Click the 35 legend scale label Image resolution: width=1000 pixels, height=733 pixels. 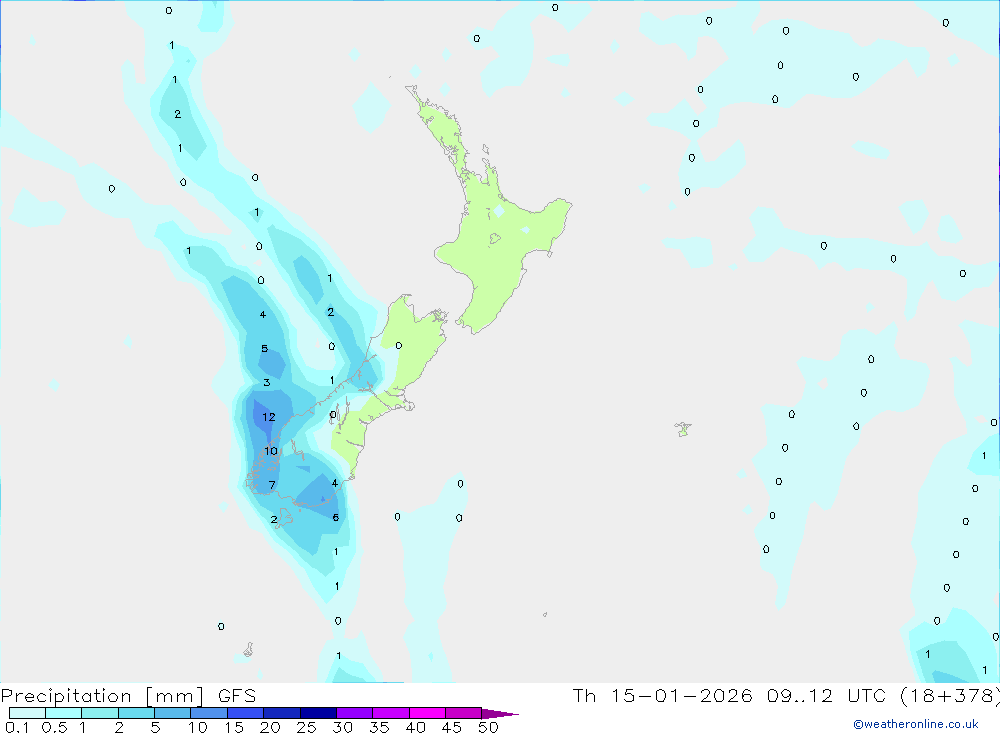tap(379, 727)
